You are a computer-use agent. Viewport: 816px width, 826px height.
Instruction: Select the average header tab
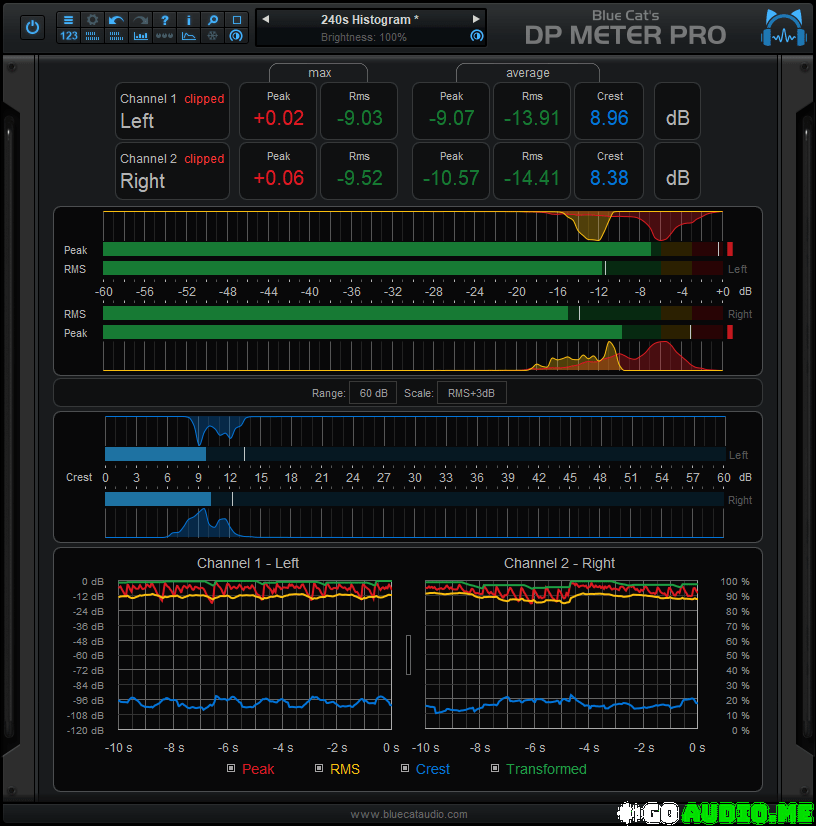527,73
